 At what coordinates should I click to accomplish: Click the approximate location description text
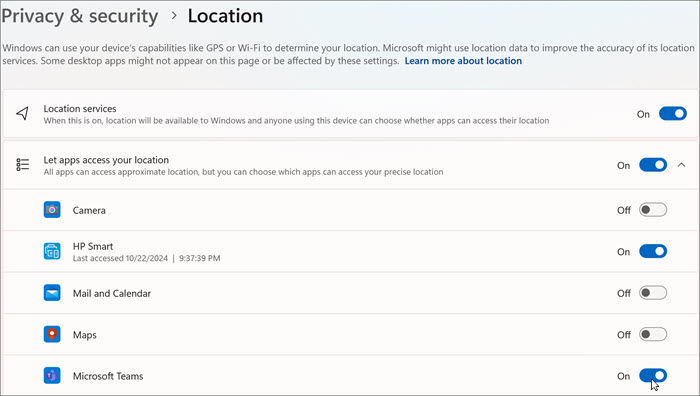tap(243, 172)
